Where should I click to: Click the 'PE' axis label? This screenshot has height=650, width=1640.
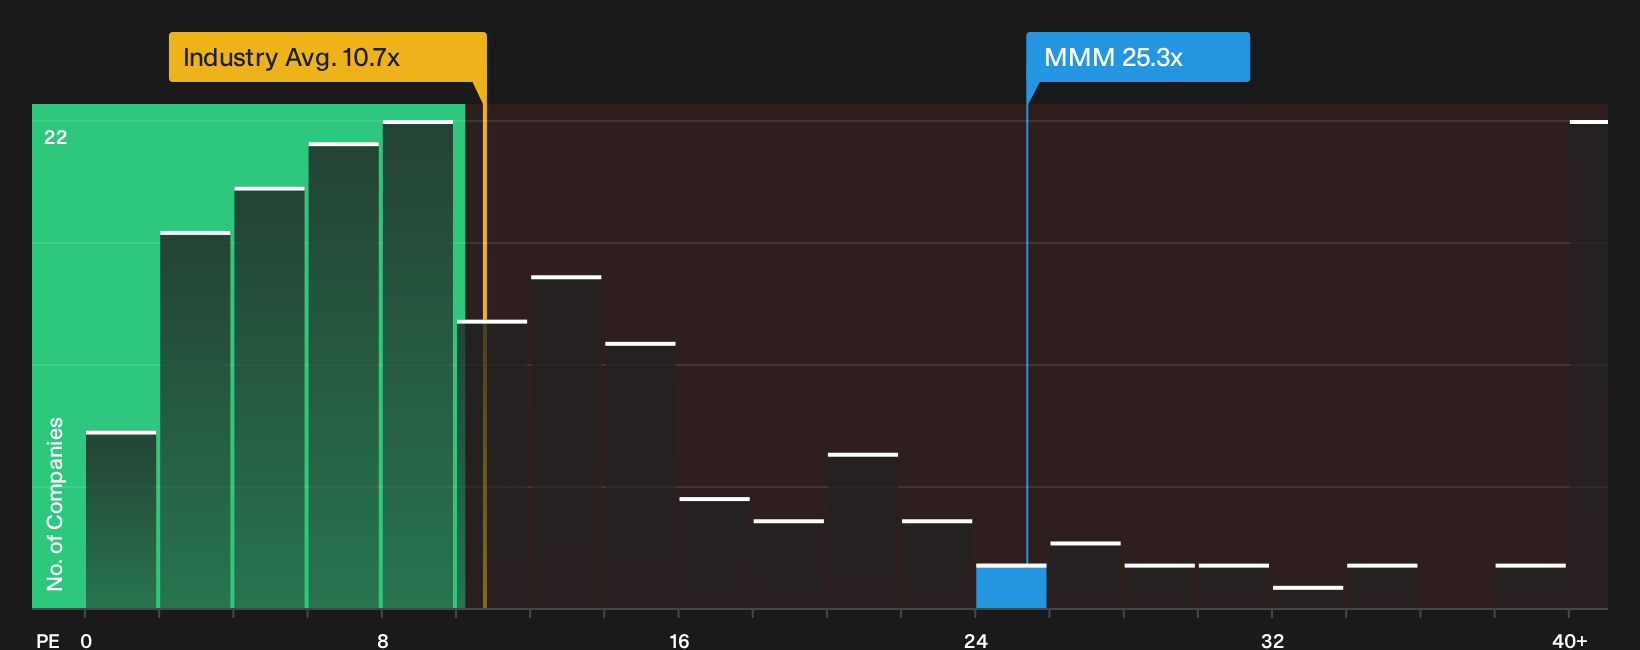point(48,640)
